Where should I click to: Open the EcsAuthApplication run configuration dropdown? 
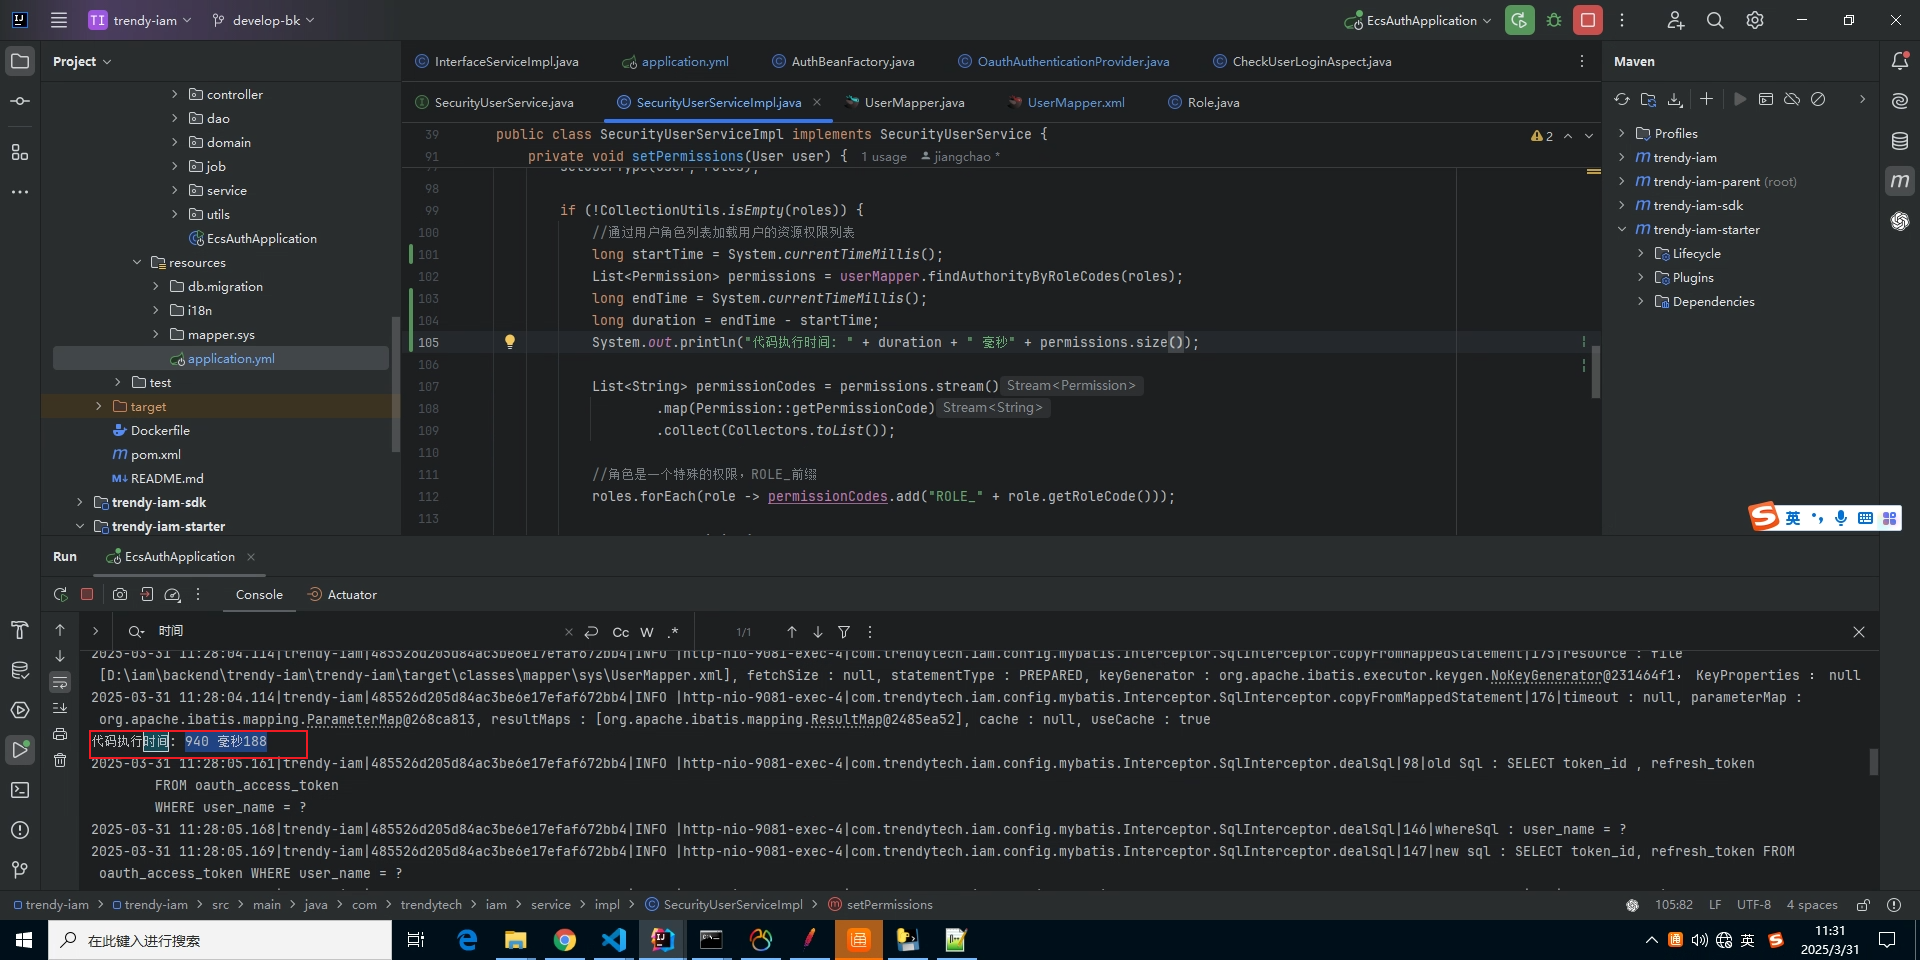[1420, 20]
